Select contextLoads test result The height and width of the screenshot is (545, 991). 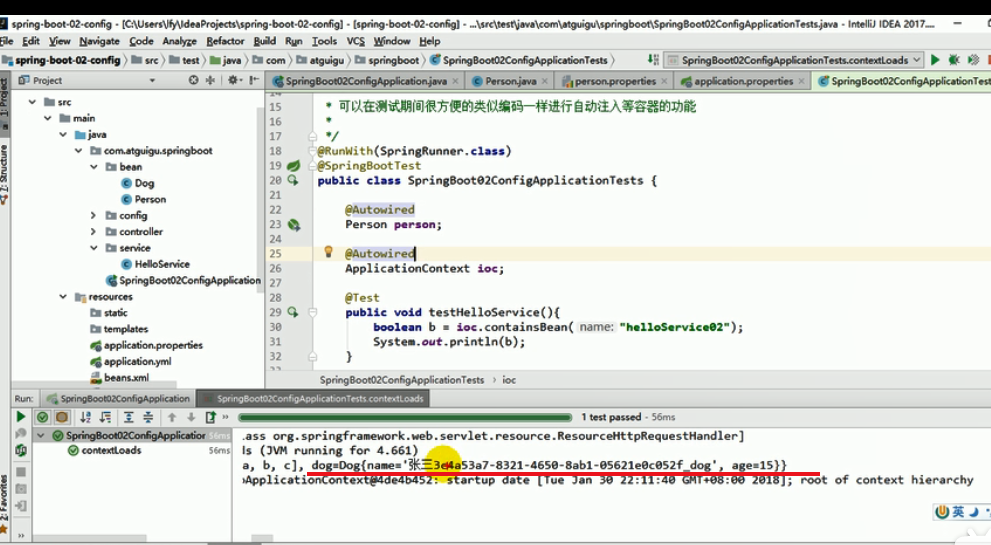click(x=111, y=450)
